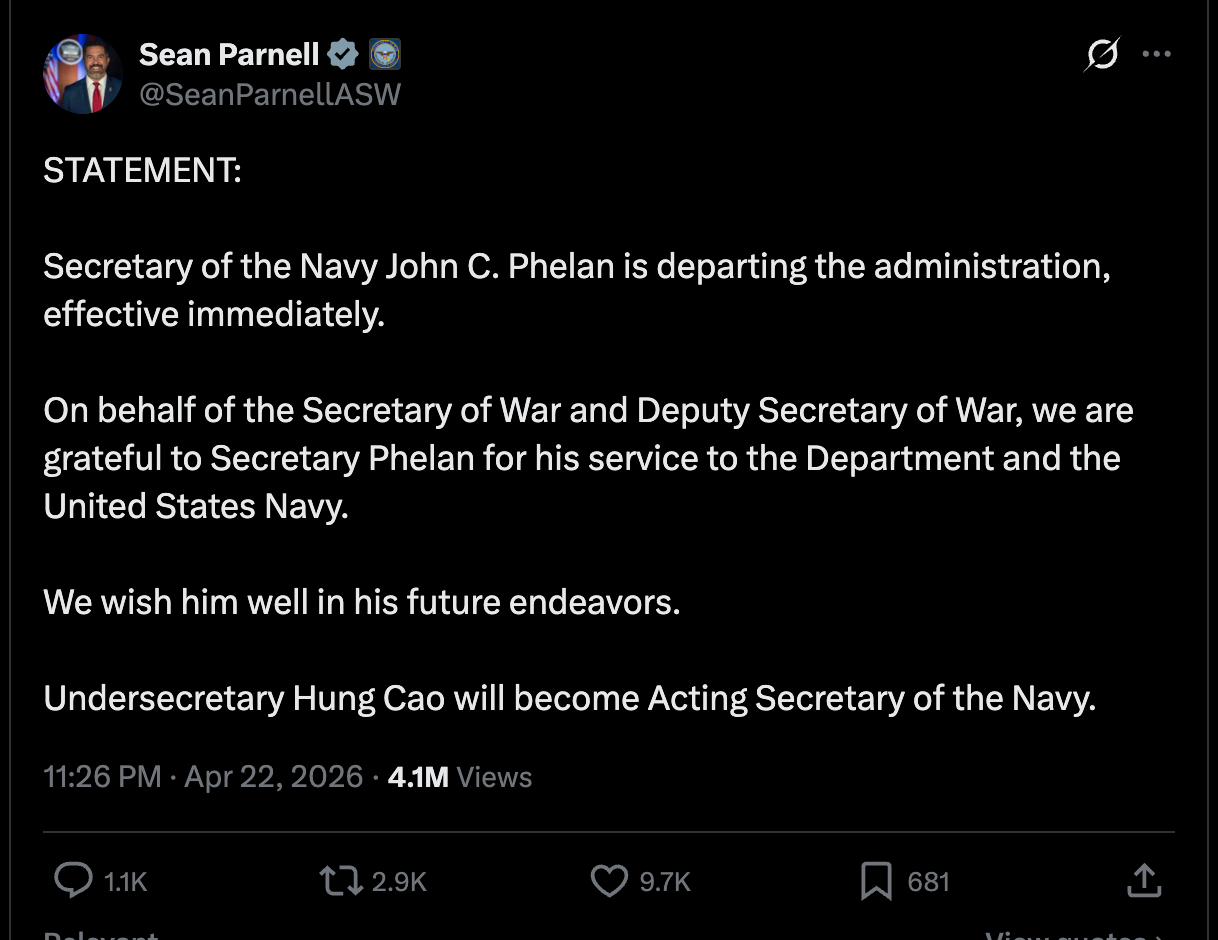Click the Apr 22, 2026 timestamp
Image resolution: width=1218 pixels, height=940 pixels.
(272, 777)
